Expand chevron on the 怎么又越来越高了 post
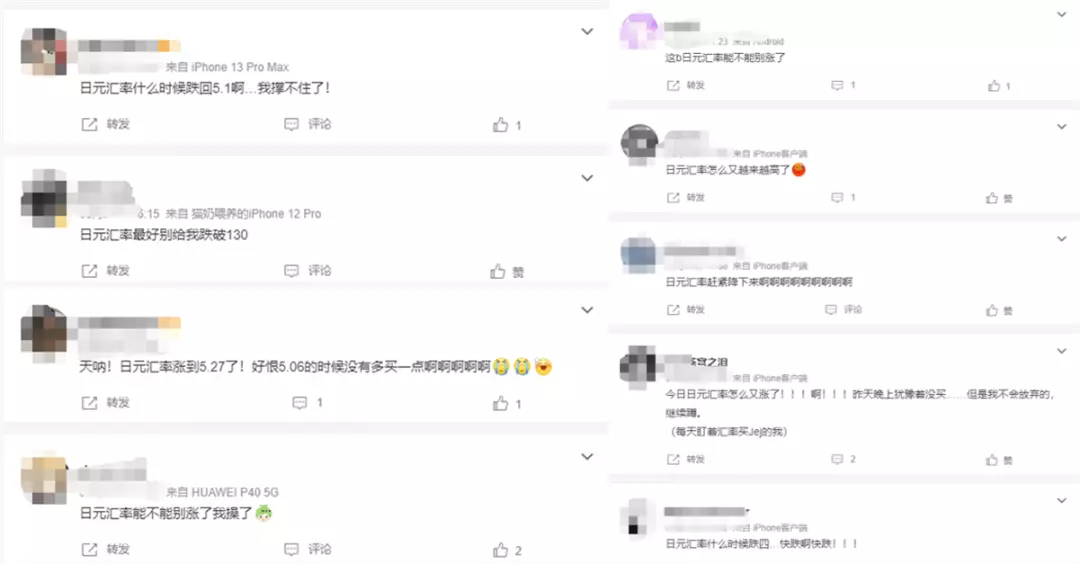The image size is (1080, 564). (1061, 127)
